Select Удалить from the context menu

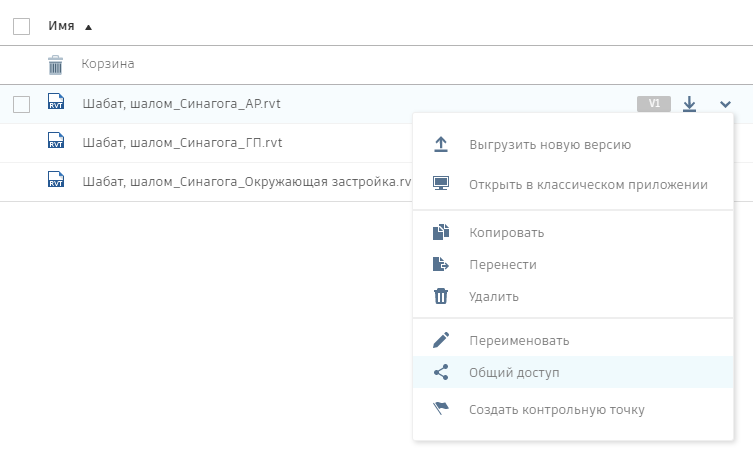[x=494, y=297]
